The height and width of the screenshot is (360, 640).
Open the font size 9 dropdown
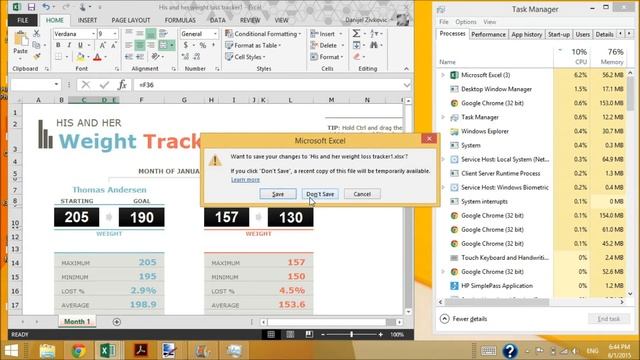point(115,34)
